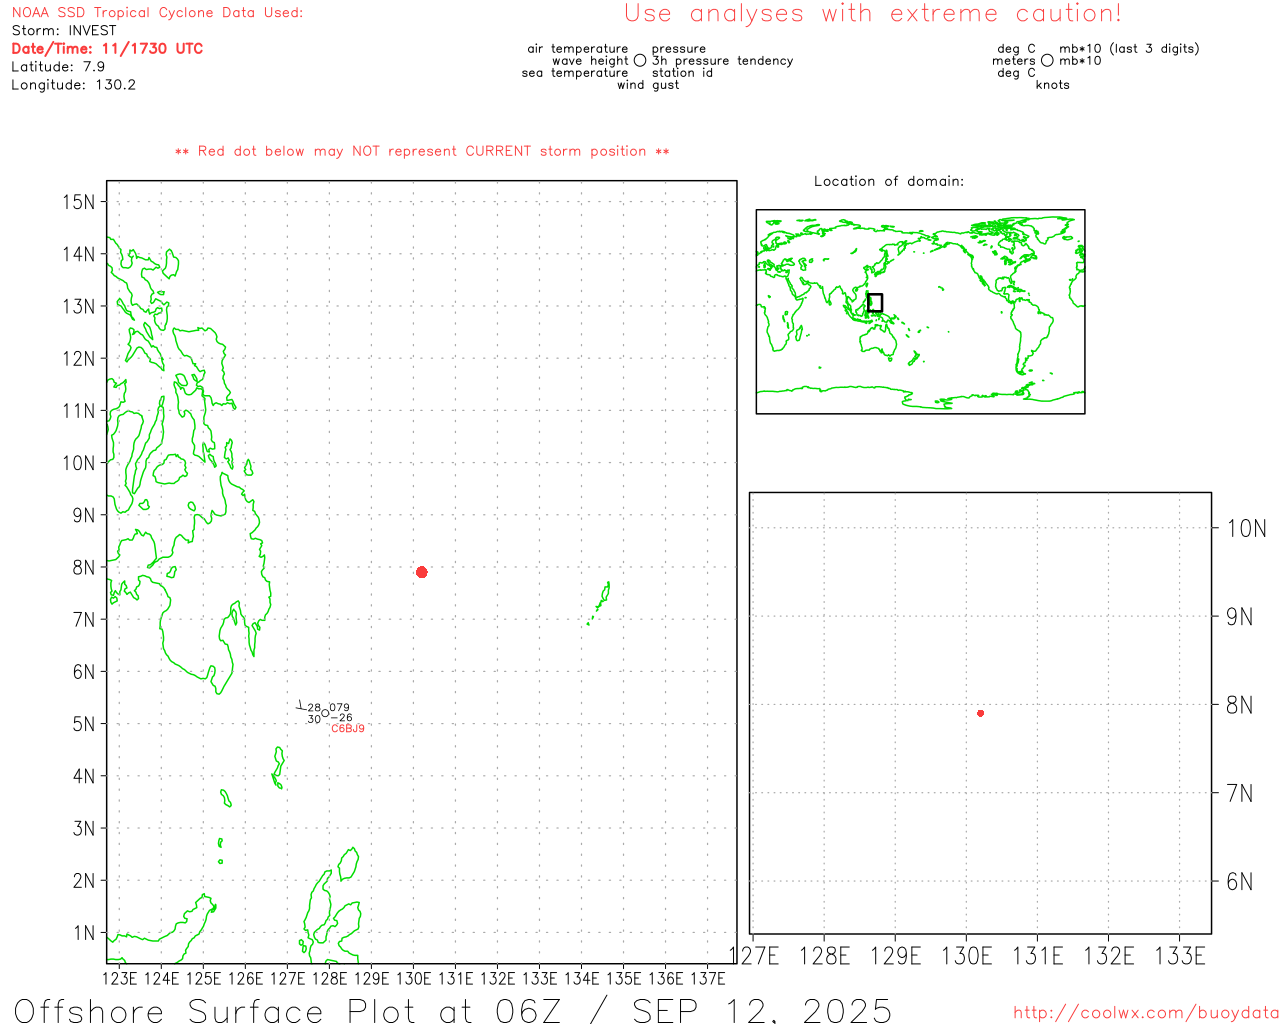Click the units legend circle beside 'meters'
The height and width of the screenshot is (1024, 1280).
point(1047,61)
